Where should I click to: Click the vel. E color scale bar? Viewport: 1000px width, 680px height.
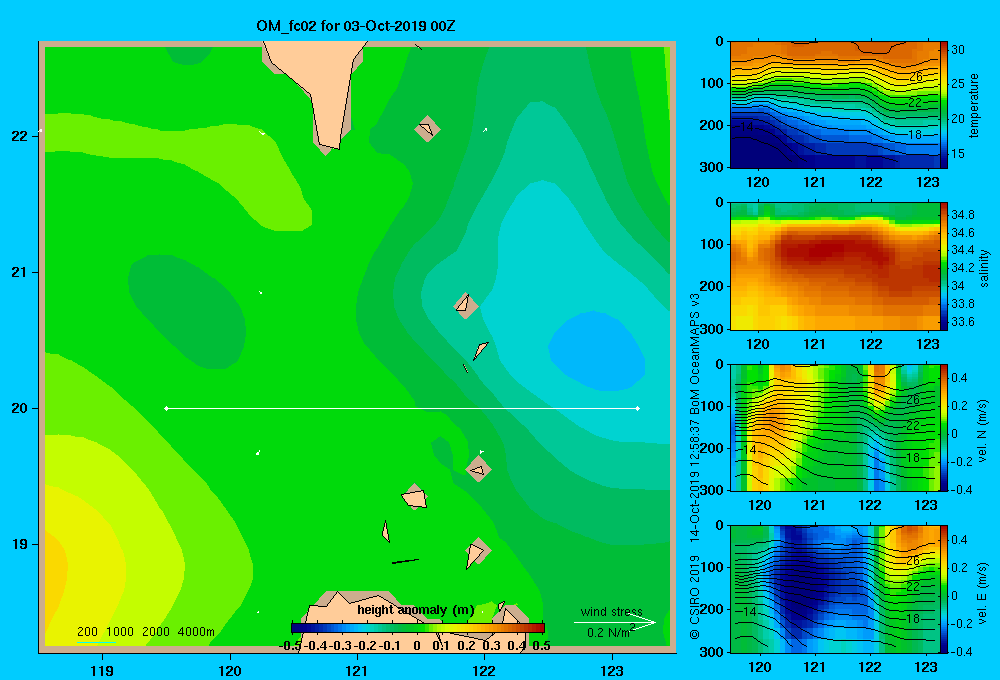coord(944,589)
